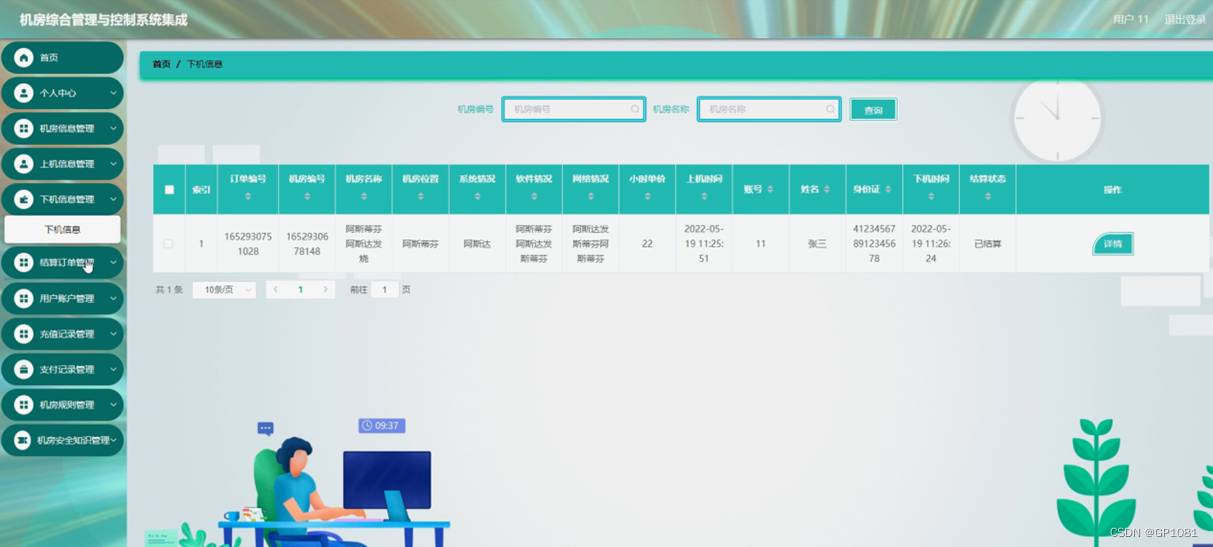This screenshot has height=547, width=1213.
Task: Tick the checkbox of row 1
Action: pyautogui.click(x=168, y=243)
